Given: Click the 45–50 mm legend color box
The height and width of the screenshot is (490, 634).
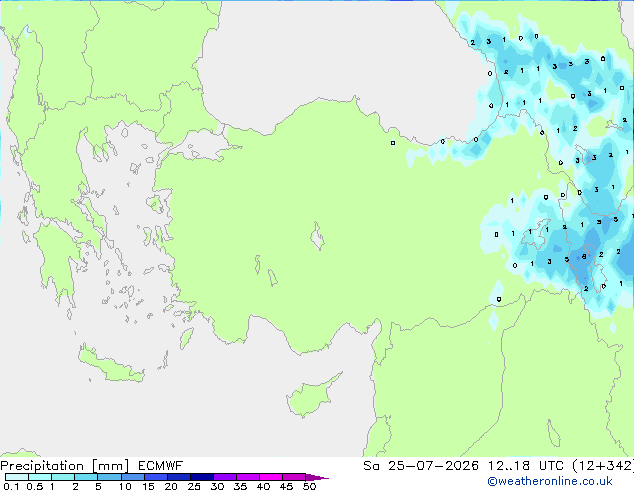Looking at the screenshot, I should tap(294, 477).
